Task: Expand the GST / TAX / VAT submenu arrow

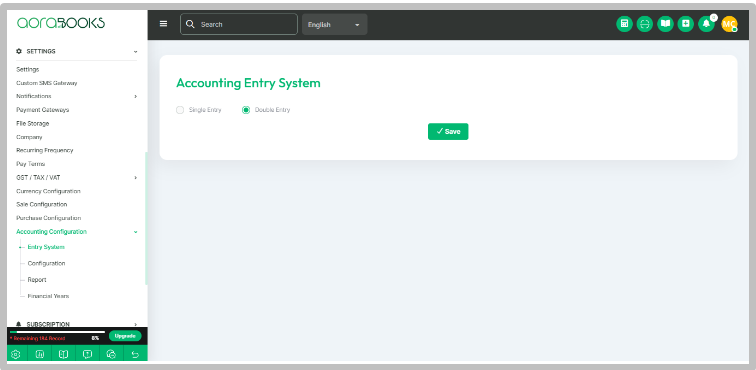Action: tap(135, 178)
